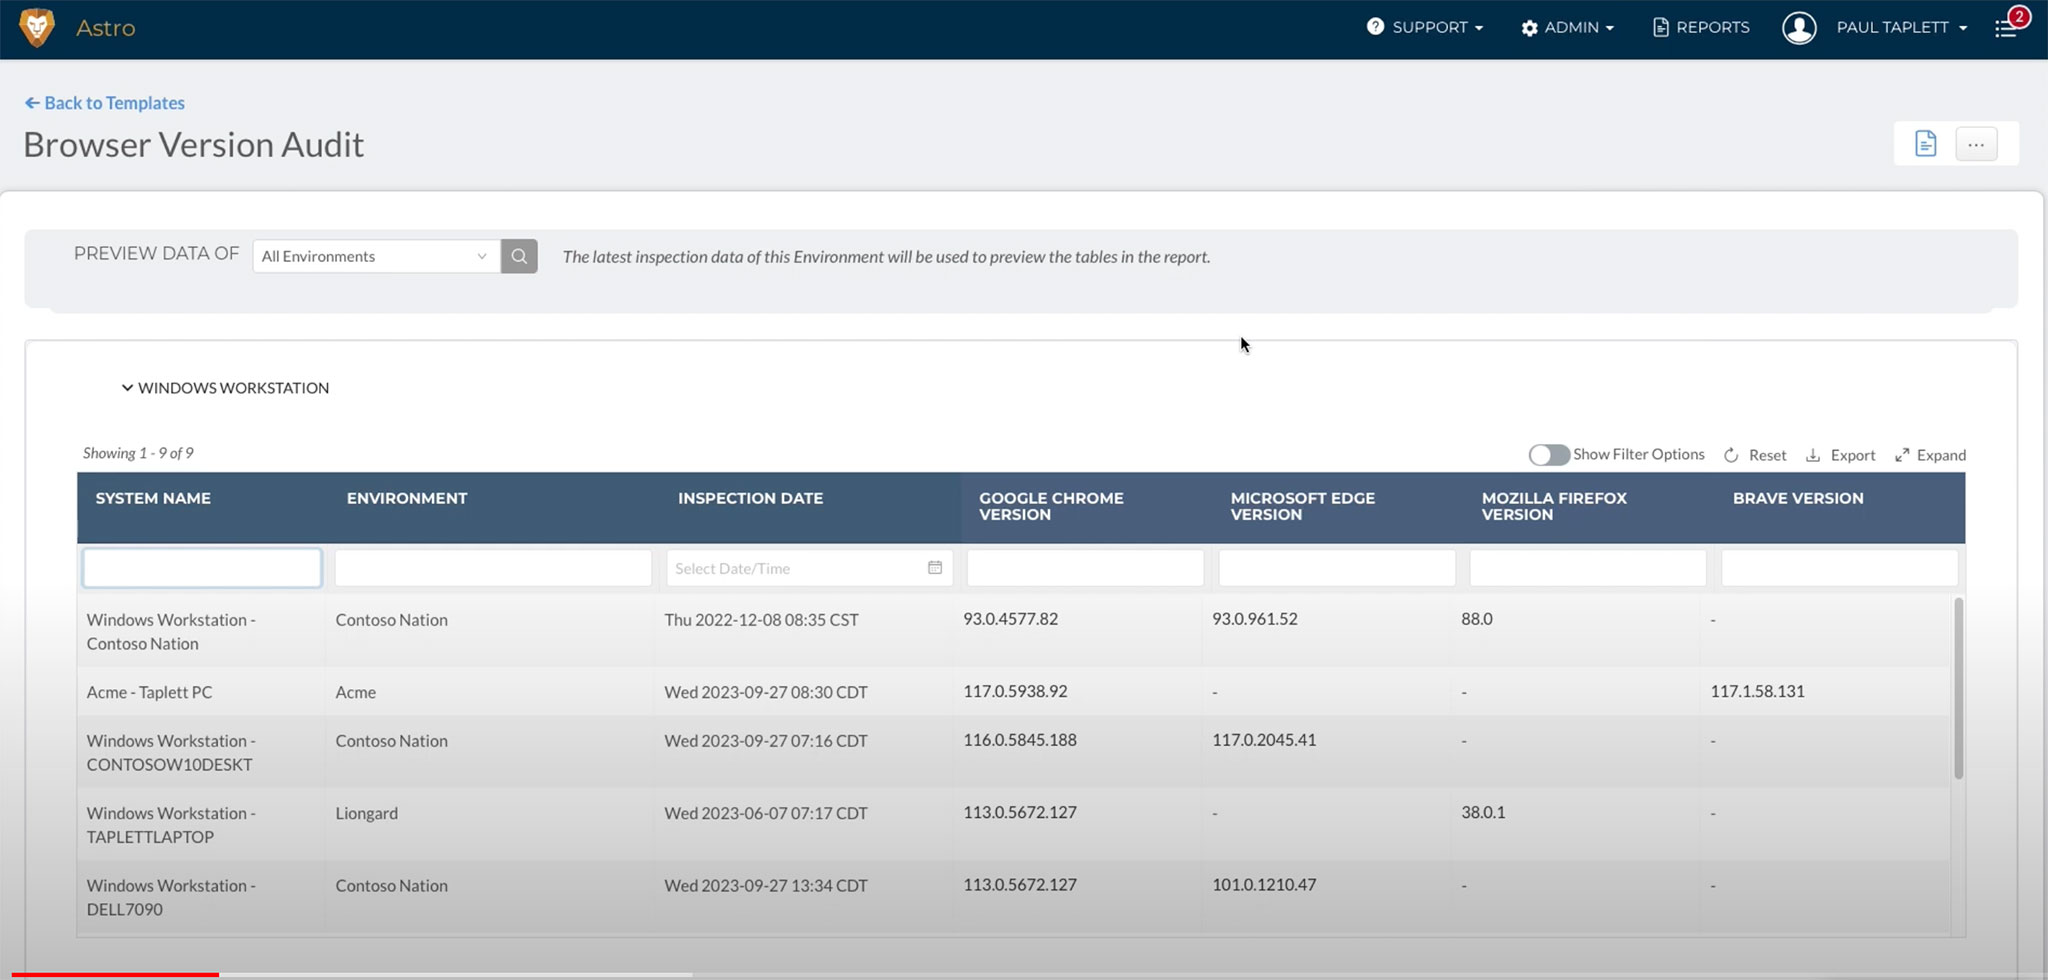Open the notifications list icon
The width and height of the screenshot is (2048, 980).
pyautogui.click(x=2007, y=27)
